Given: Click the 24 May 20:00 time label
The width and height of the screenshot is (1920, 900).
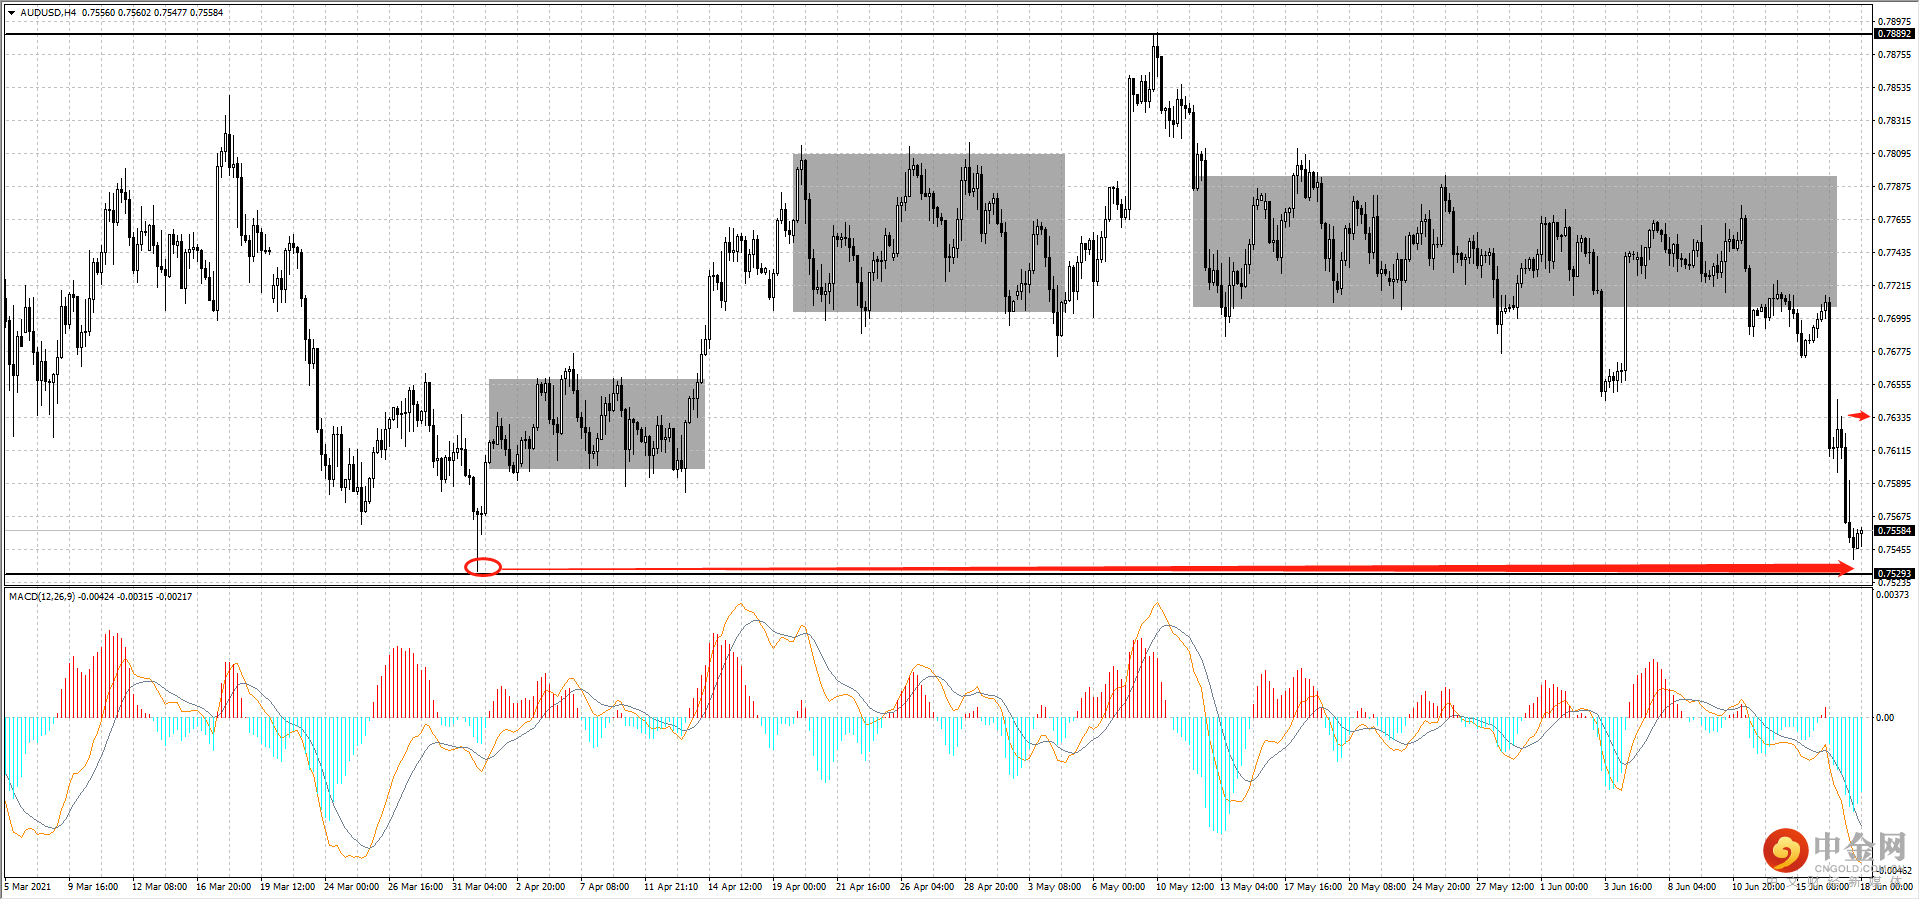Looking at the screenshot, I should [x=1441, y=887].
